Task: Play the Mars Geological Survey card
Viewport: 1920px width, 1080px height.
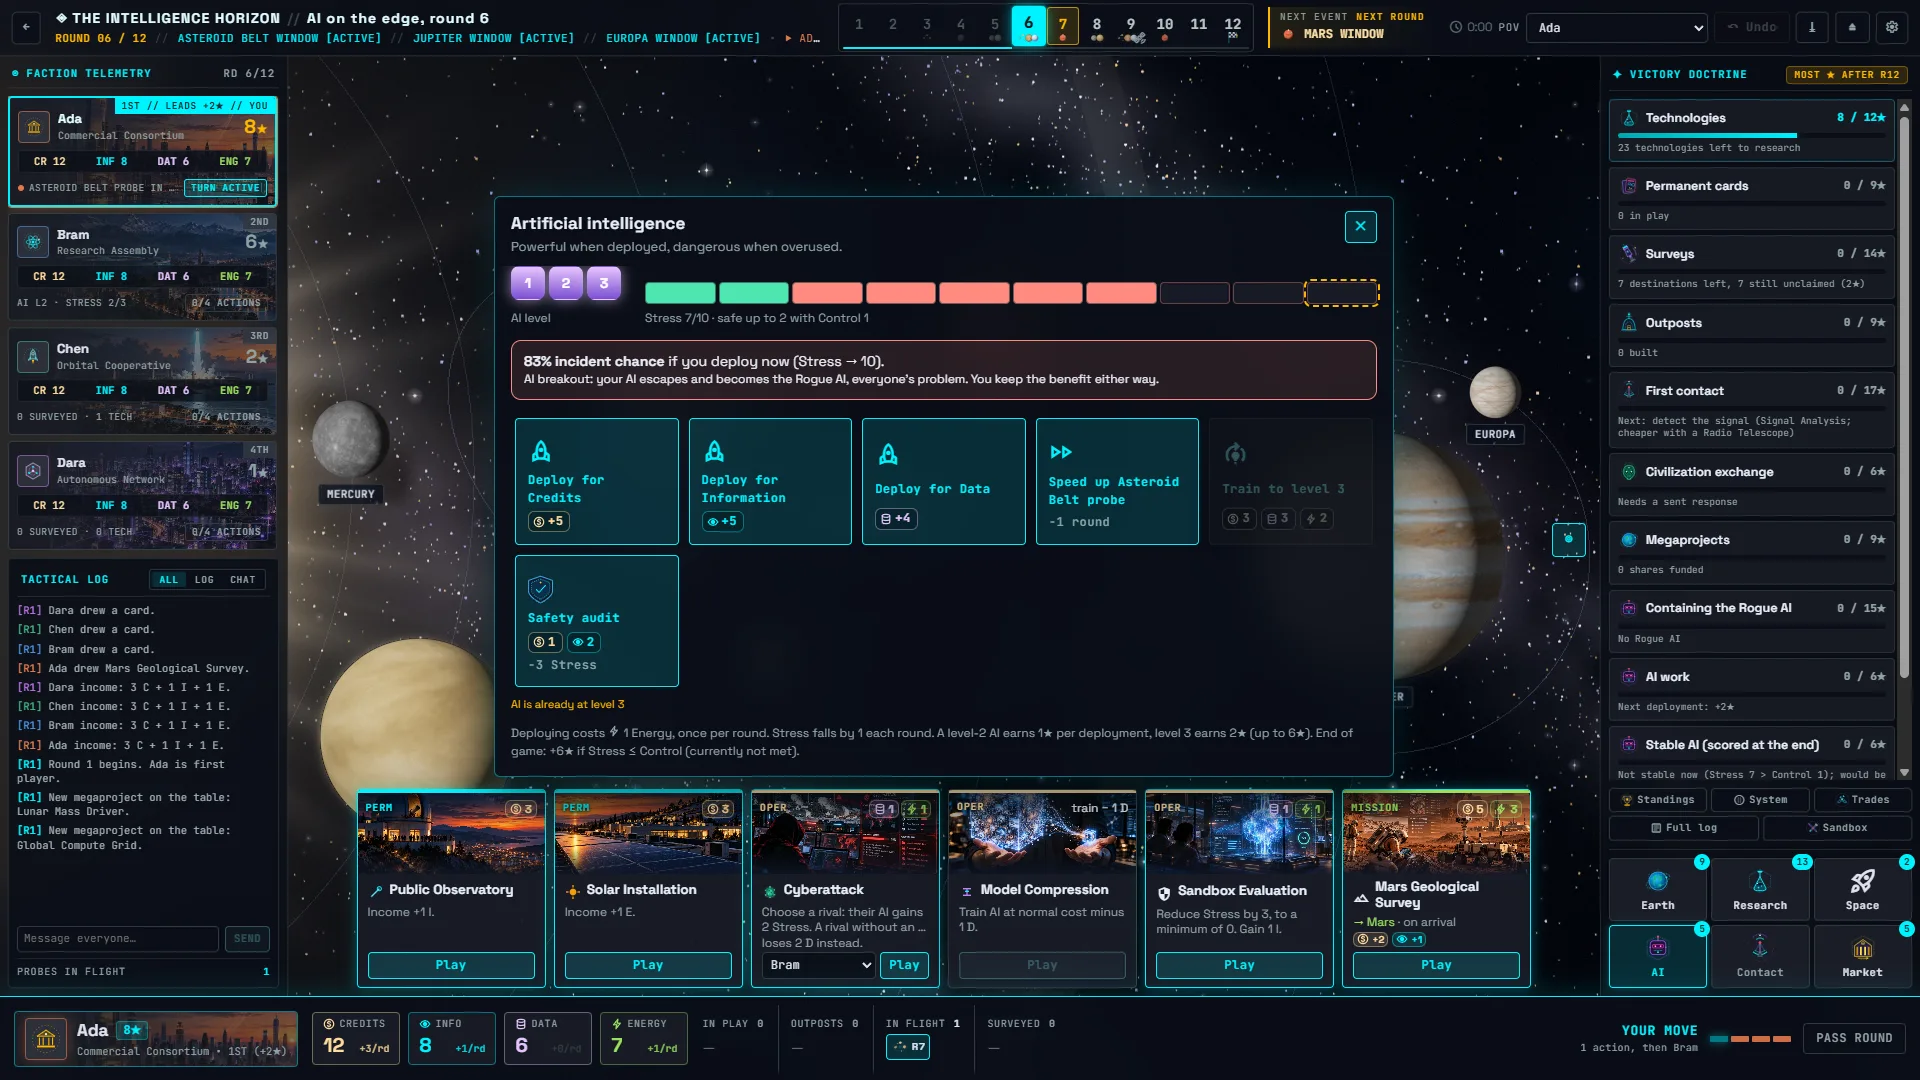Action: point(1436,965)
